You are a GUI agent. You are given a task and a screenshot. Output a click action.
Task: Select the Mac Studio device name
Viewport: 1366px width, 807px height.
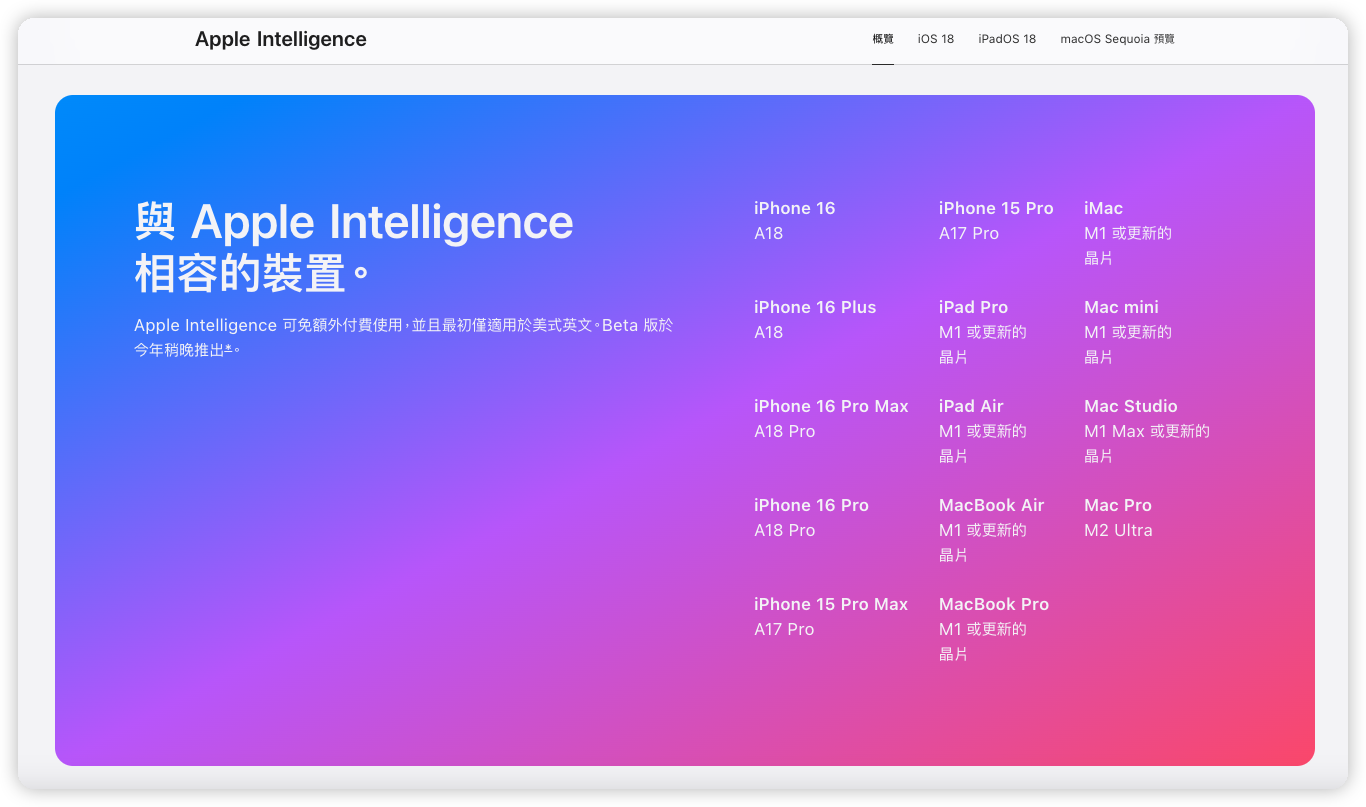(x=1131, y=406)
